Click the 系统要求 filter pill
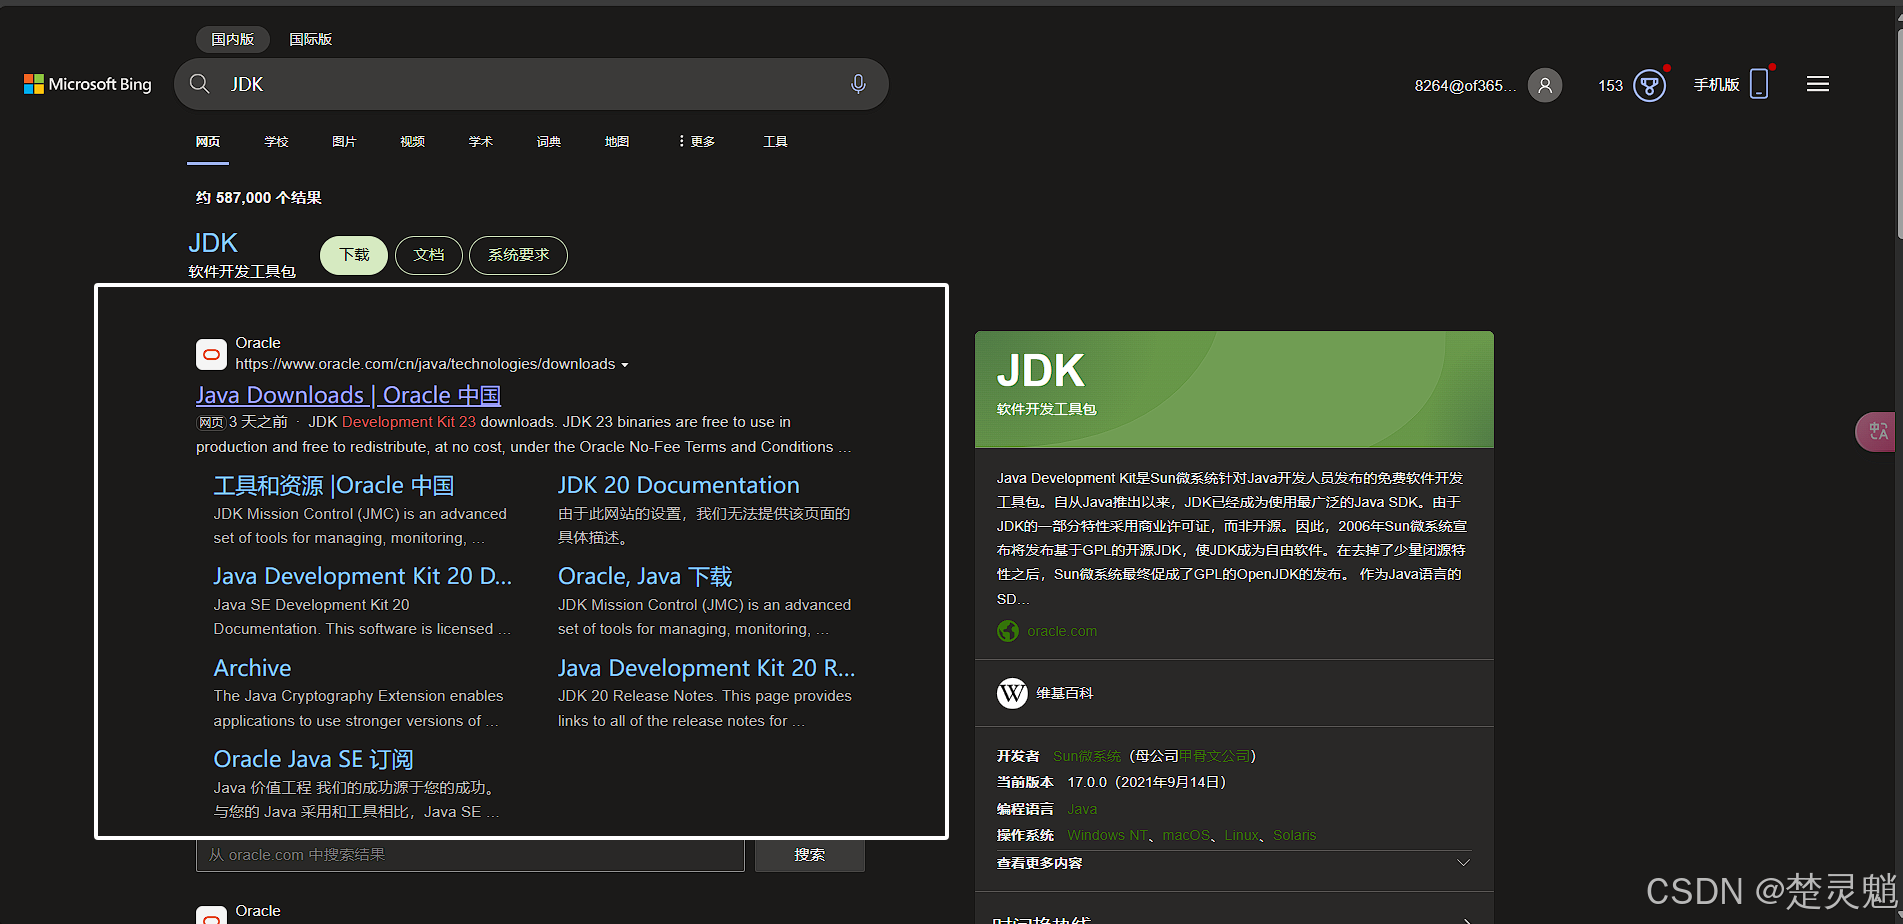The image size is (1903, 924). [x=518, y=255]
